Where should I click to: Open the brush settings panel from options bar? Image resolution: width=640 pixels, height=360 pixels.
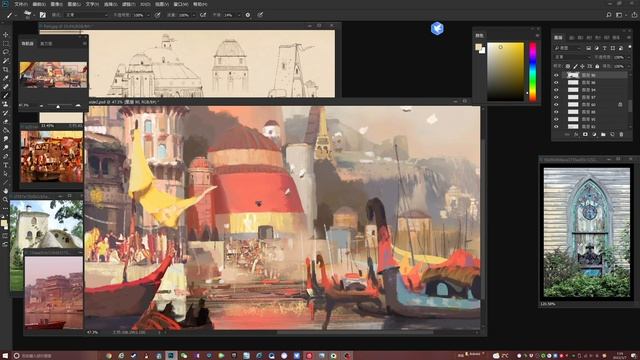42,15
